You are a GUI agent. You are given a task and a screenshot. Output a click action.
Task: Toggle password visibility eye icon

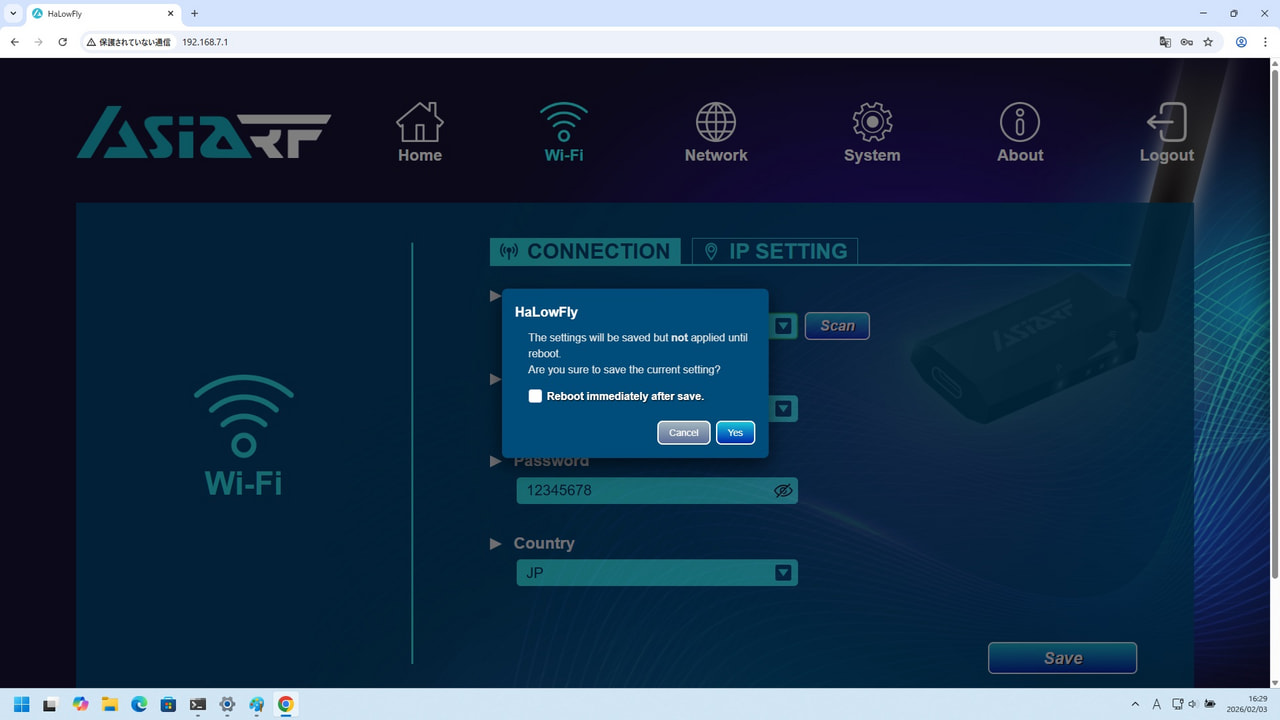783,491
